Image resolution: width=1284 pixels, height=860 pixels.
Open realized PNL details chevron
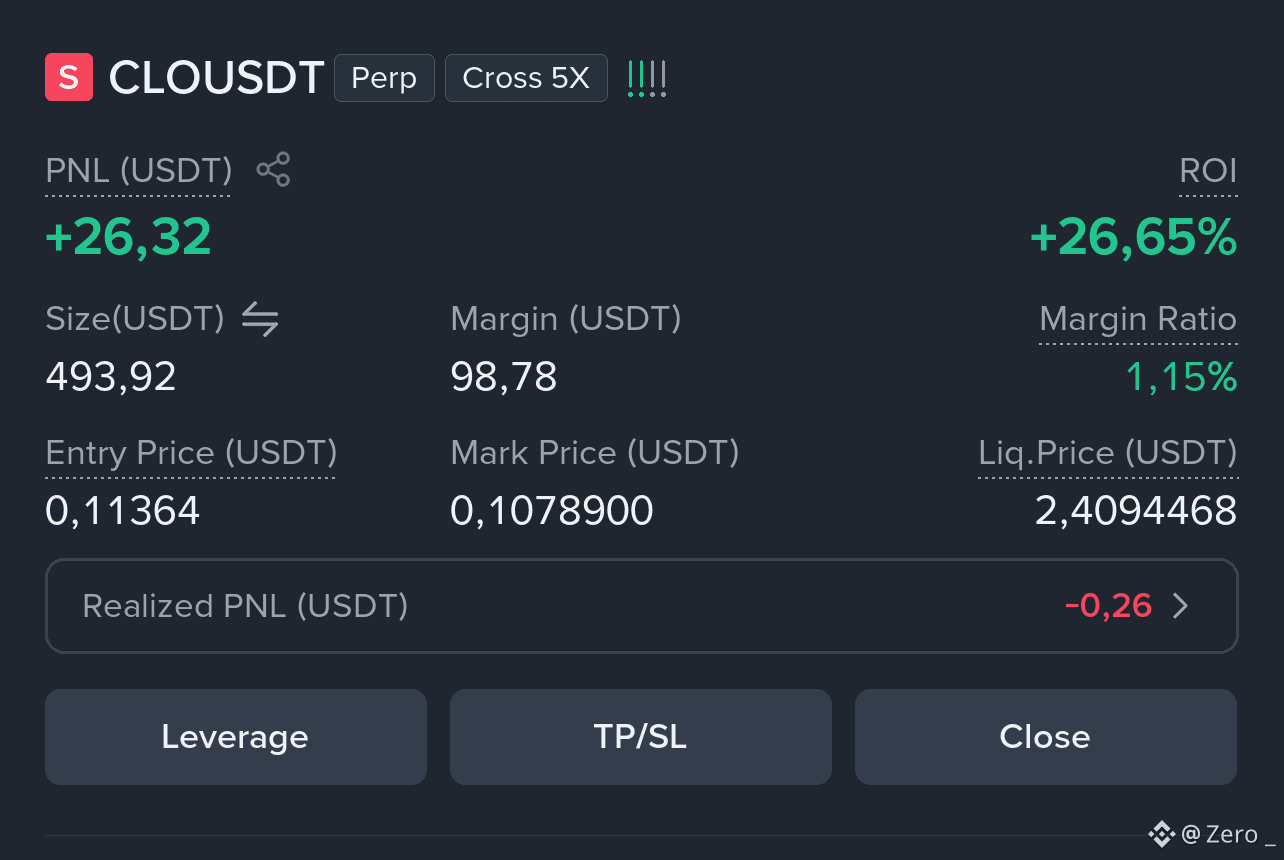pyautogui.click(x=1180, y=606)
